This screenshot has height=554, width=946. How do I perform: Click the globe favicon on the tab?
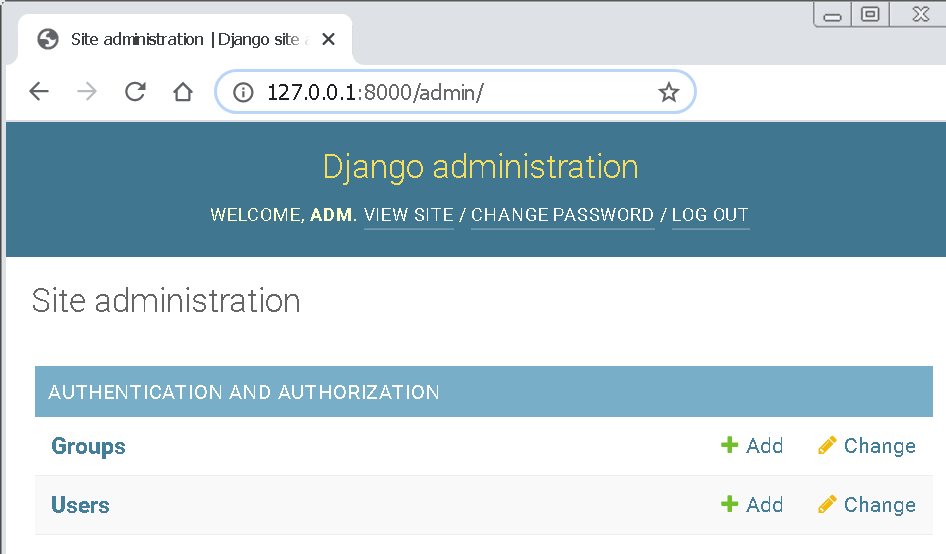coord(48,39)
